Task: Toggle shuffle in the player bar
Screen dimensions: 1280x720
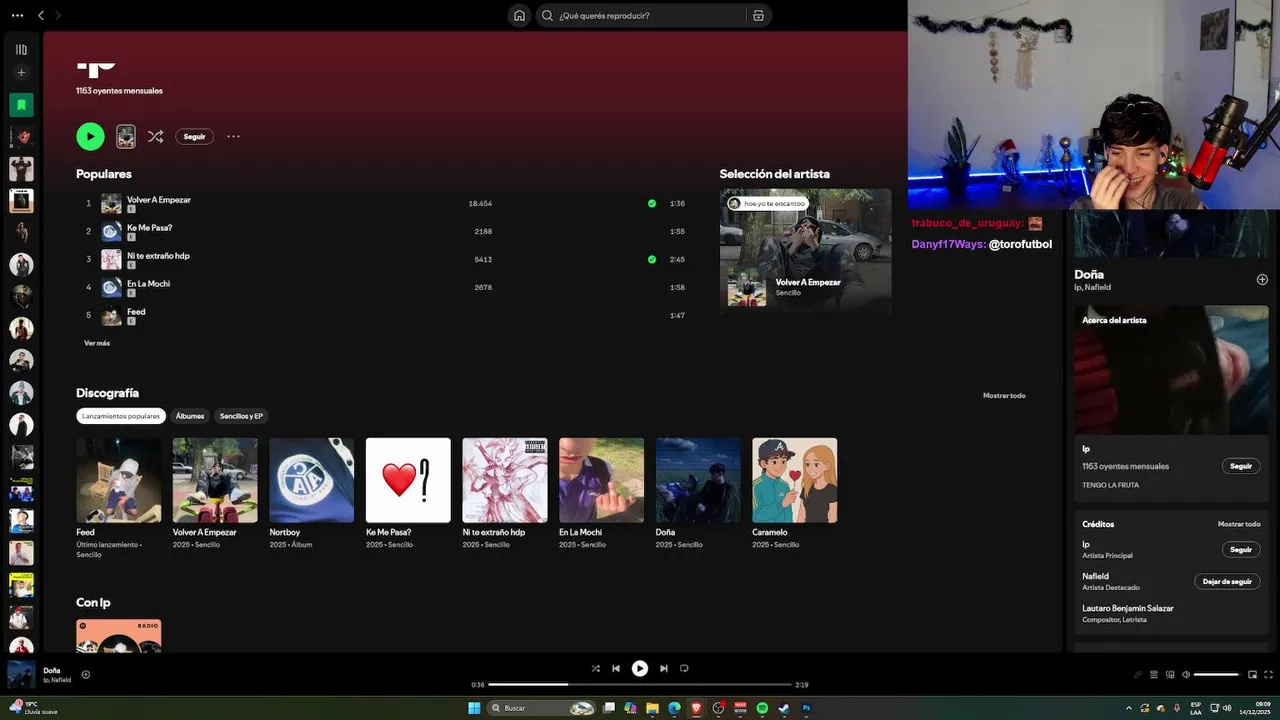Action: [x=596, y=668]
